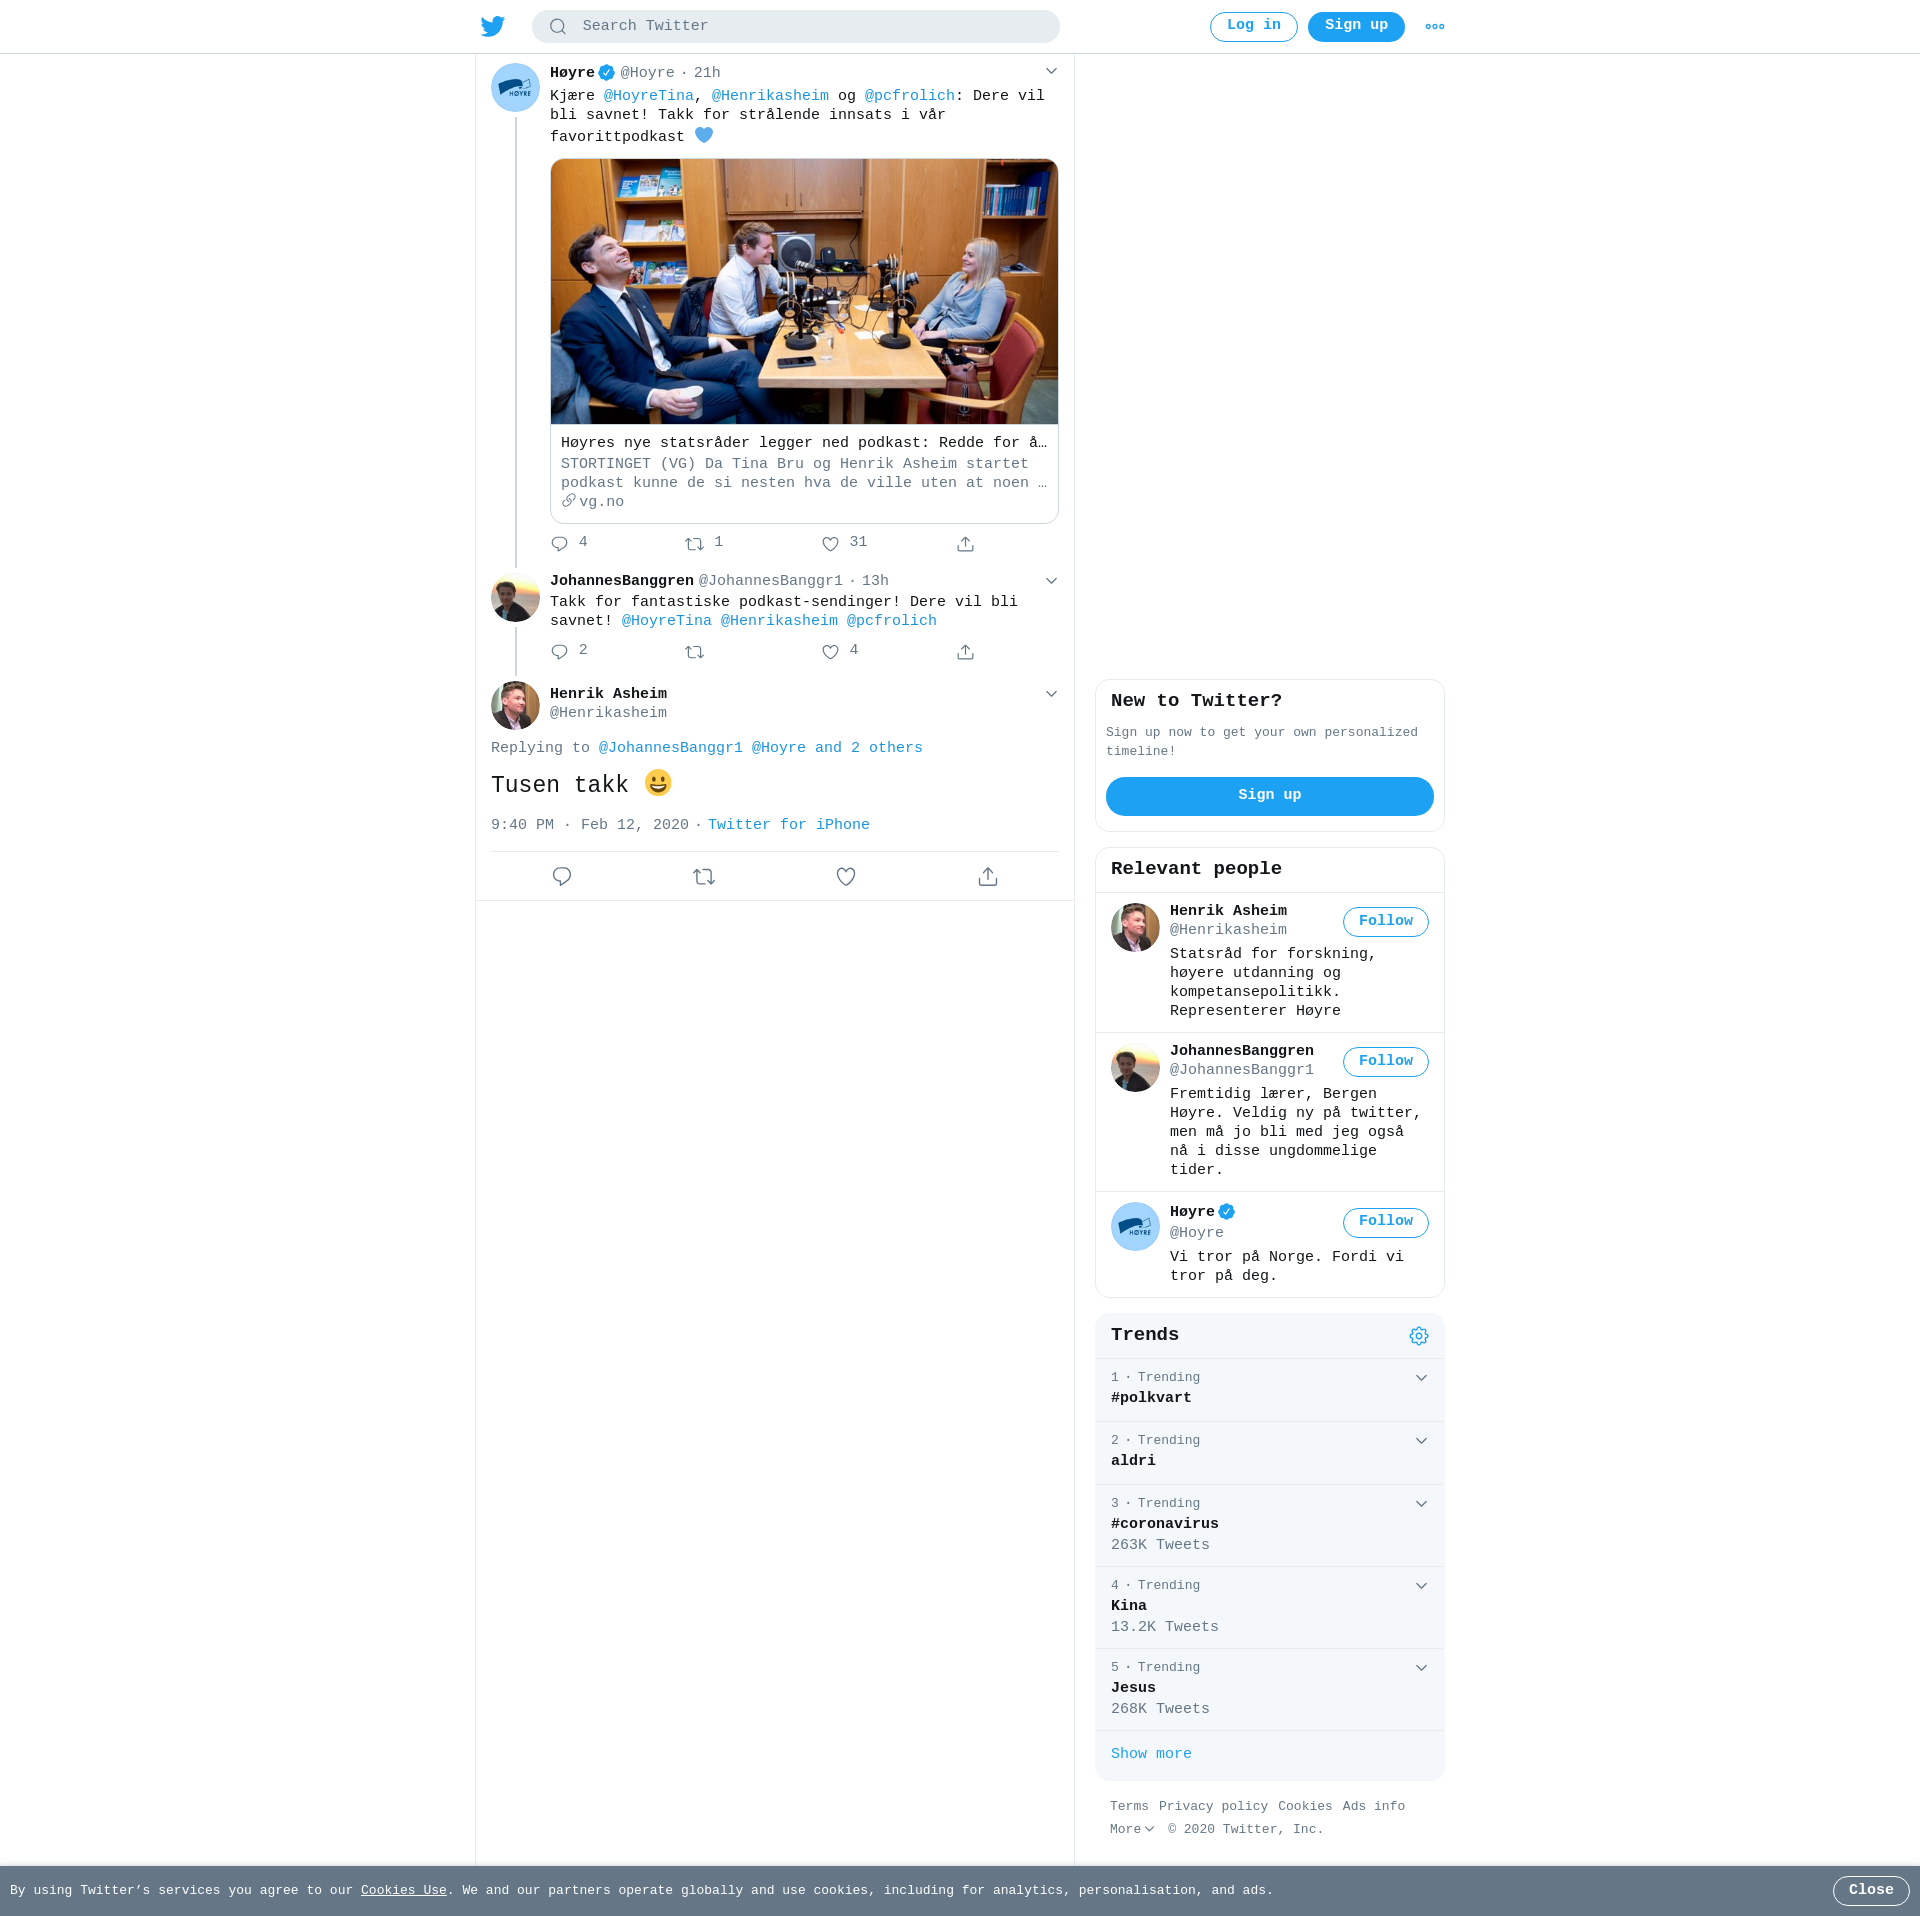1920x1916 pixels.
Task: Open the vg.no article card headline
Action: pos(804,443)
